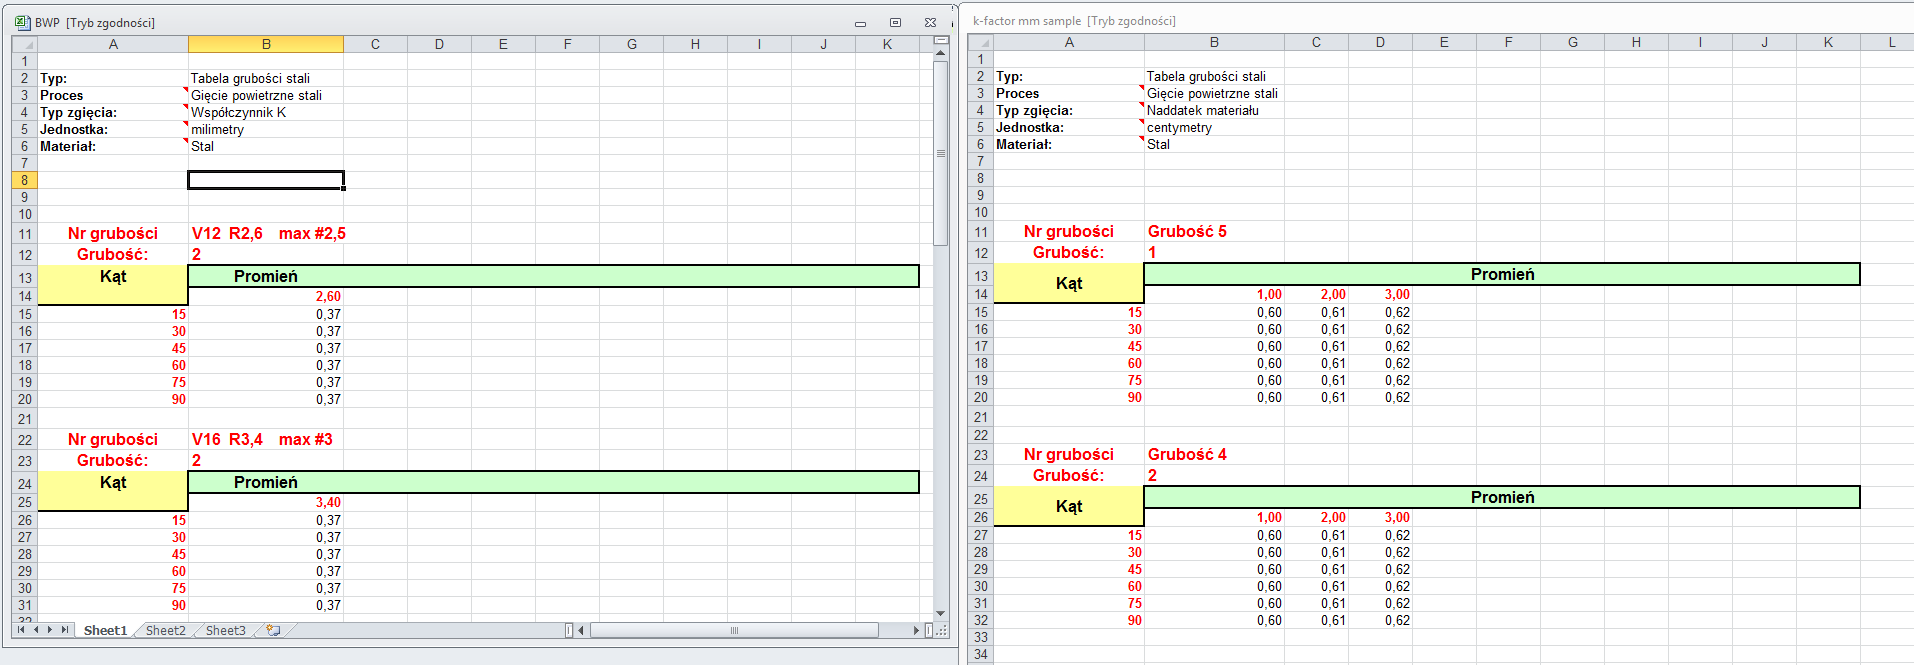Minimize the BWP workbook window

coord(860,22)
